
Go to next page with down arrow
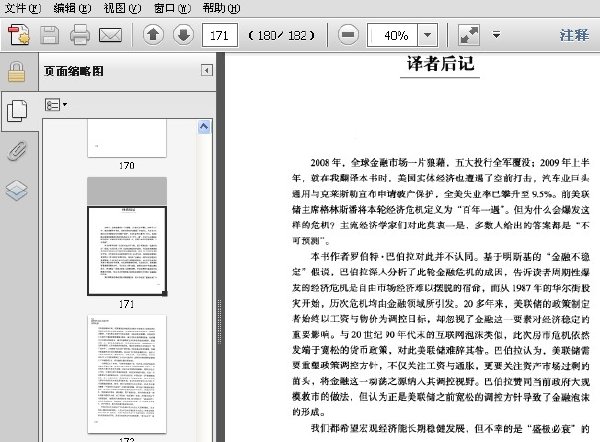pos(183,35)
